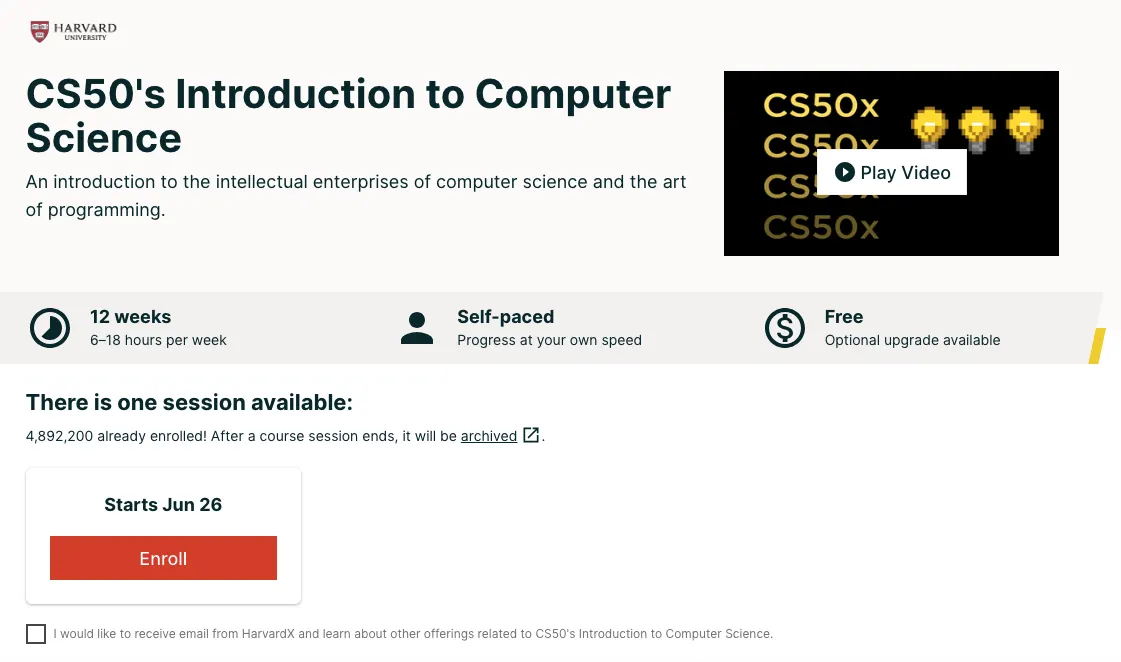Click the red Enroll button
Screen dimensions: 1121x662
(x=163, y=558)
